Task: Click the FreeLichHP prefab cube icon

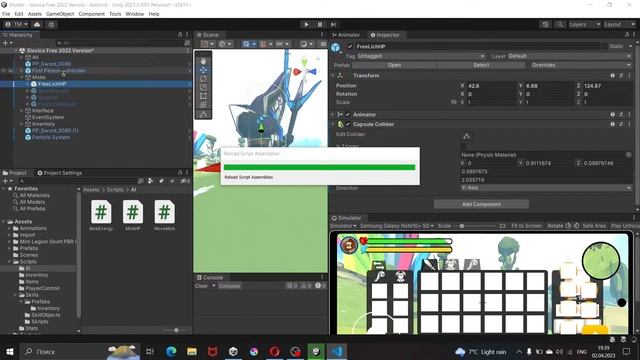Action: point(336,48)
